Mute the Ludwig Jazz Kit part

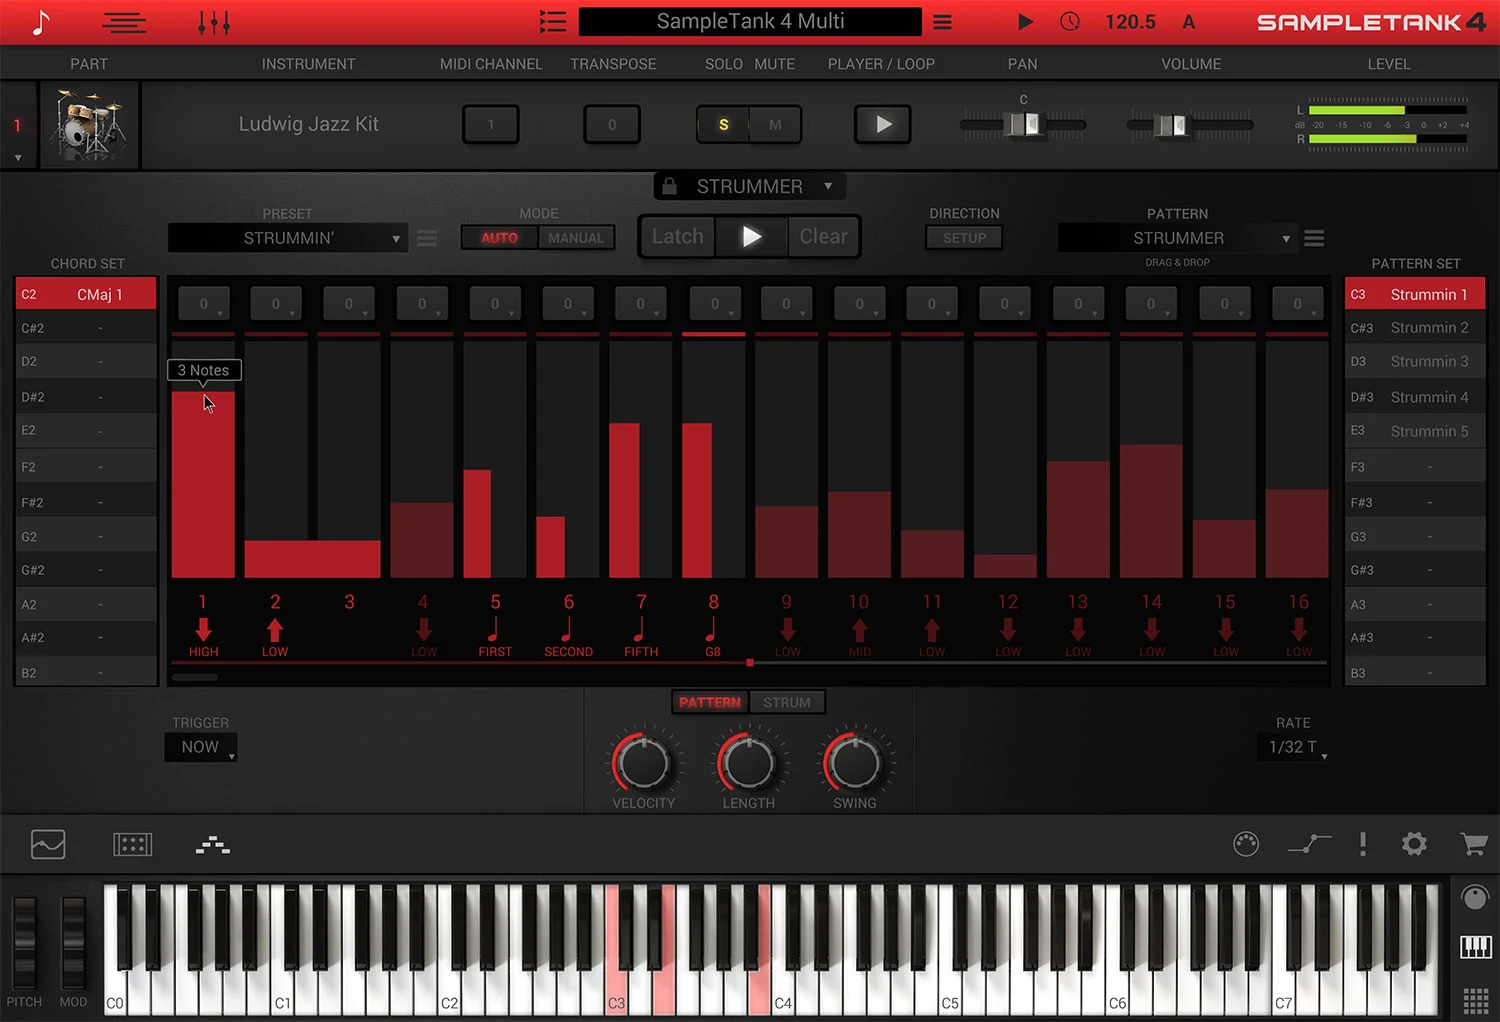pos(775,124)
